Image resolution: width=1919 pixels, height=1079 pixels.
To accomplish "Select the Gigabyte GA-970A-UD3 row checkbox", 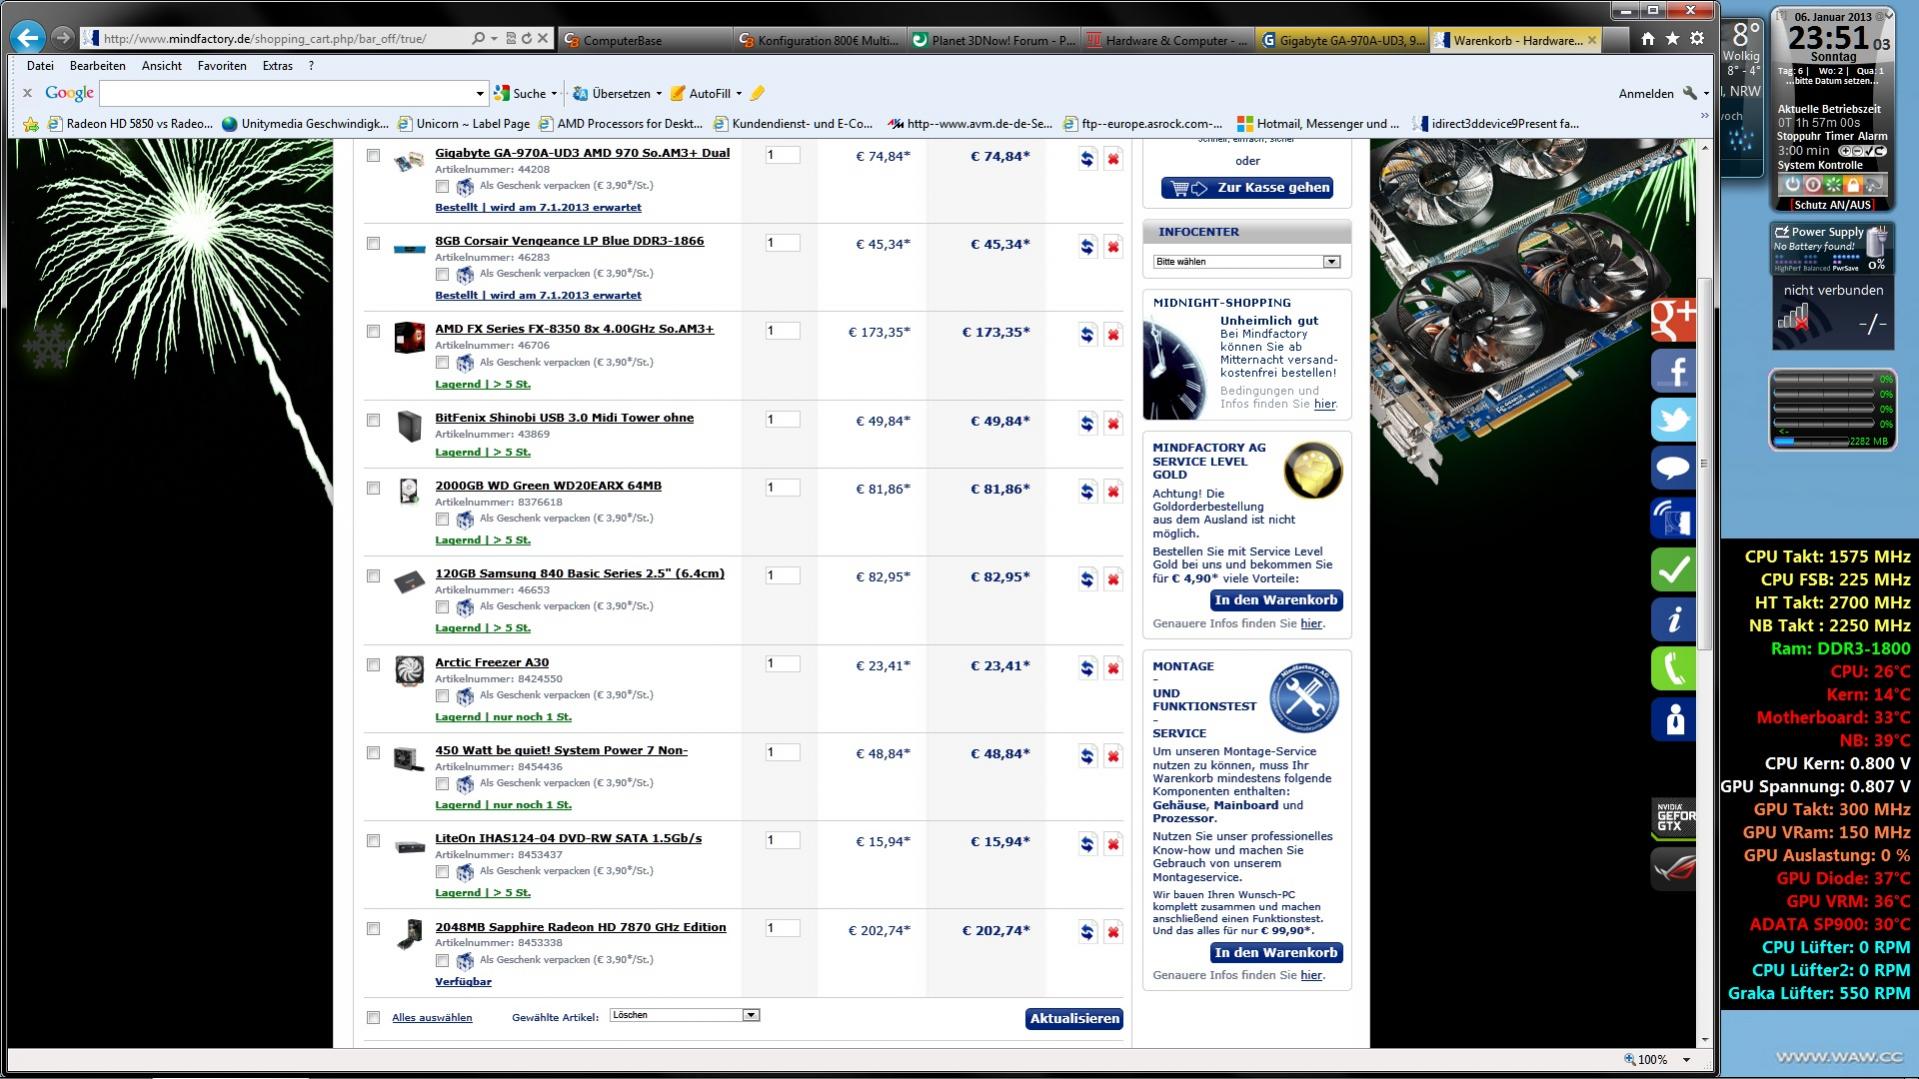I will [x=373, y=155].
